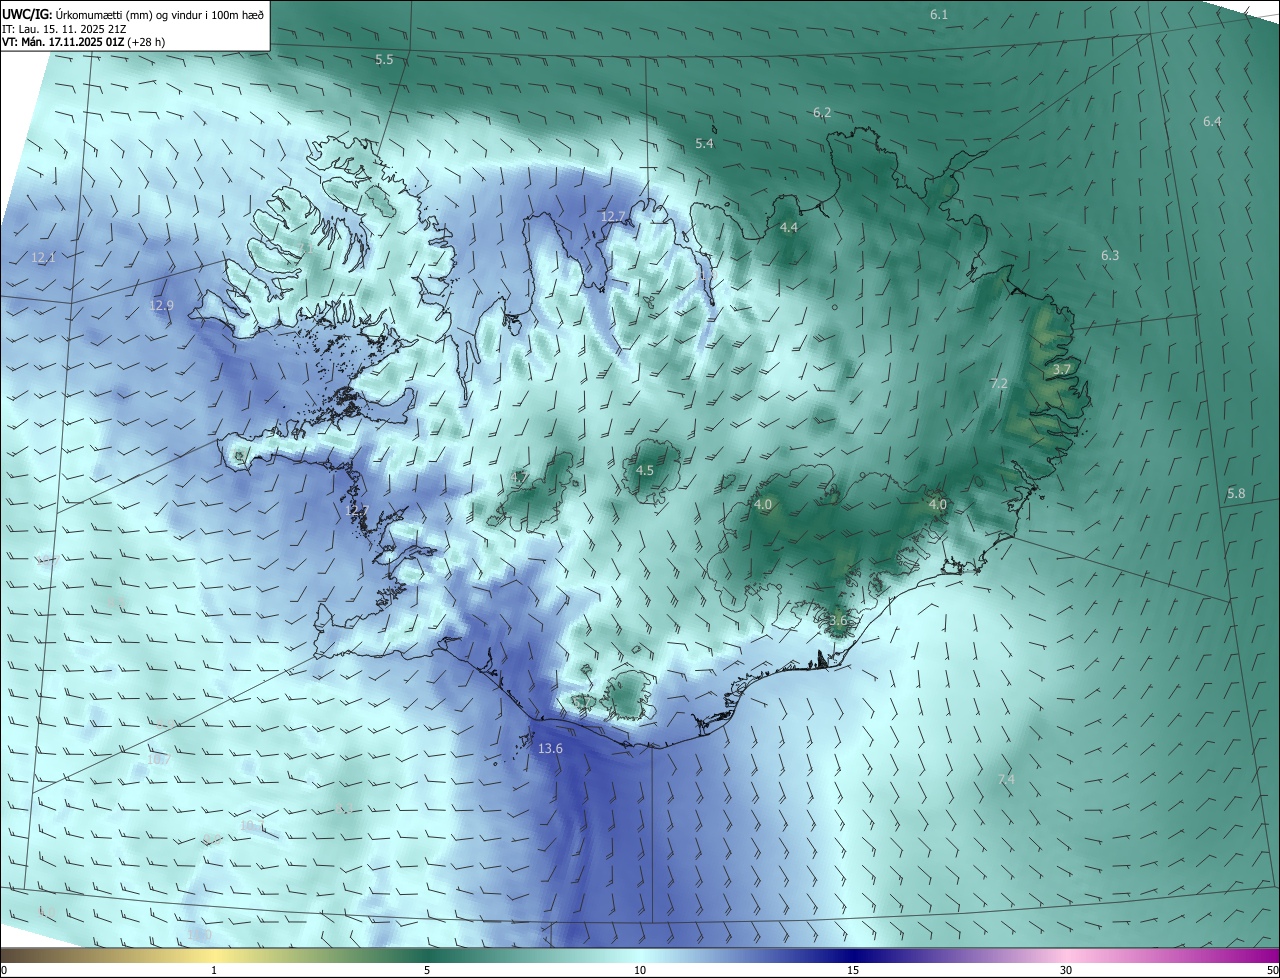The height and width of the screenshot is (978, 1280).
Task: Click the 10 tick on the color scale
Action: [640, 971]
